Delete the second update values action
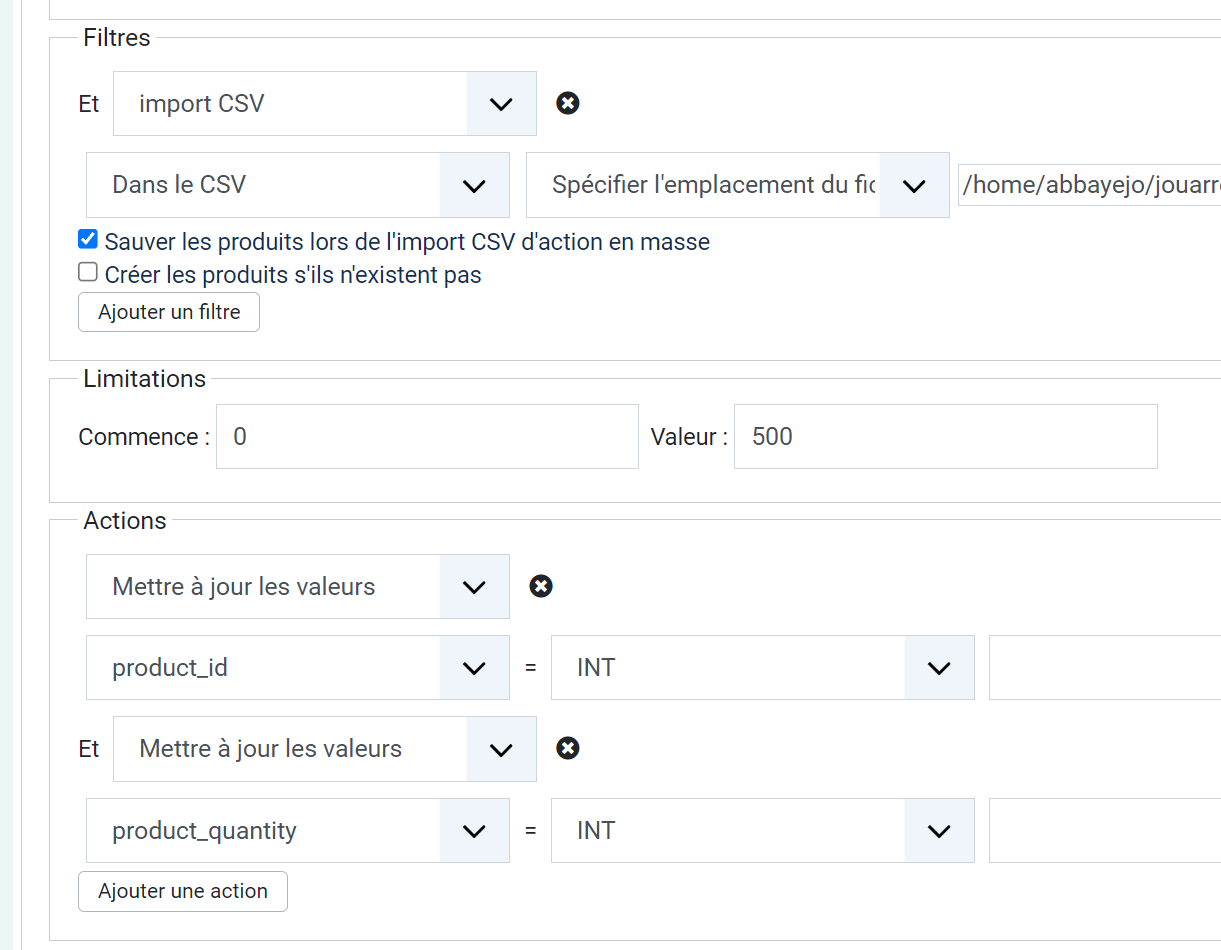The height and width of the screenshot is (950, 1221). tap(568, 749)
